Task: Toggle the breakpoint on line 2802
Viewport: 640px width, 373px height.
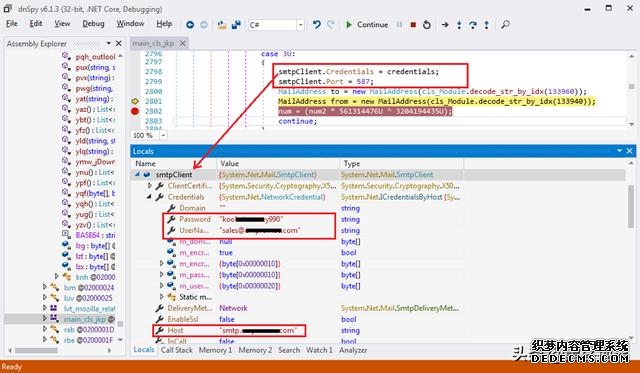Action: pyautogui.click(x=135, y=111)
